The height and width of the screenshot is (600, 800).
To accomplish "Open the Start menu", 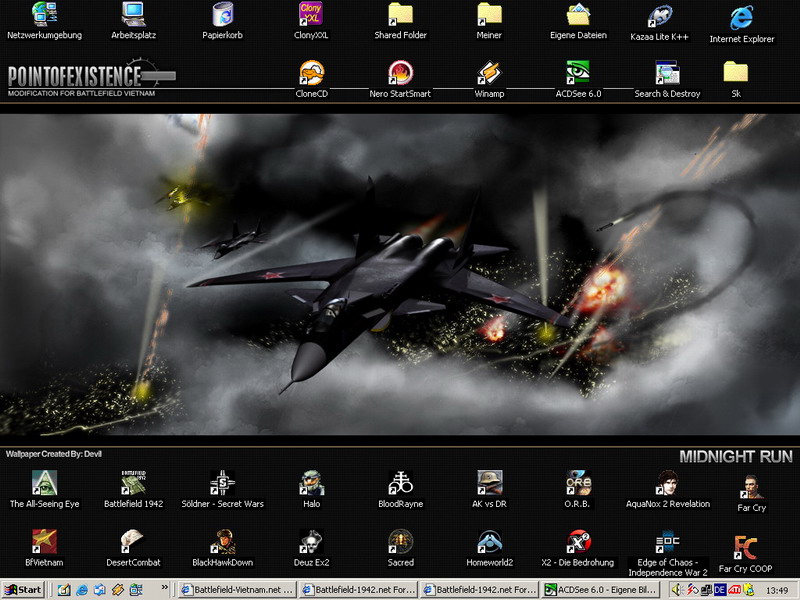I will [23, 590].
